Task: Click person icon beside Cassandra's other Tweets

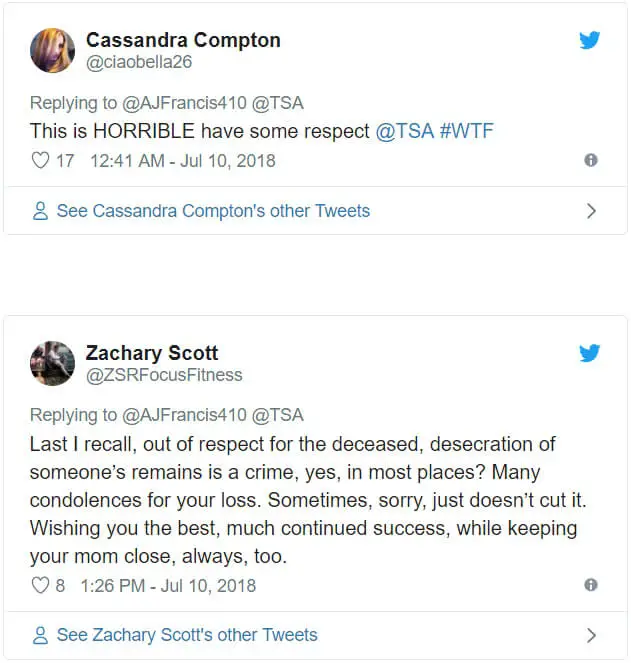Action: [x=40, y=211]
